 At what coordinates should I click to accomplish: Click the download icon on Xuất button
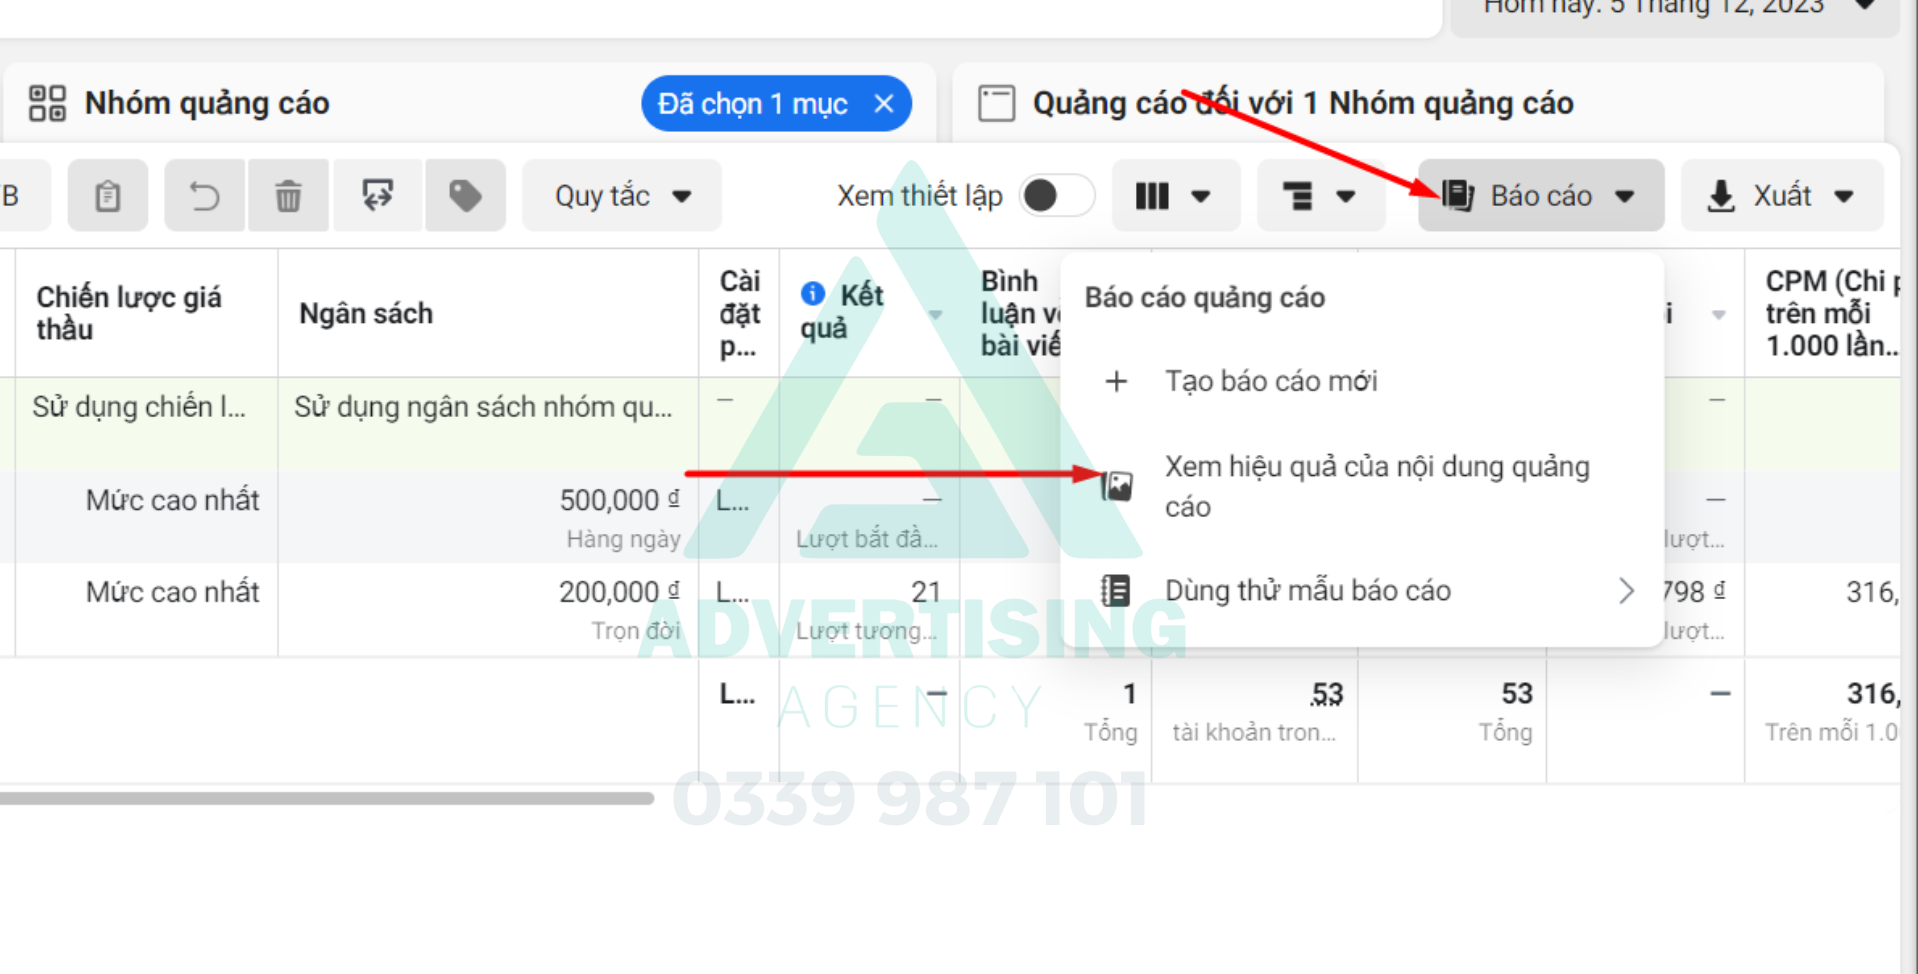click(1720, 196)
